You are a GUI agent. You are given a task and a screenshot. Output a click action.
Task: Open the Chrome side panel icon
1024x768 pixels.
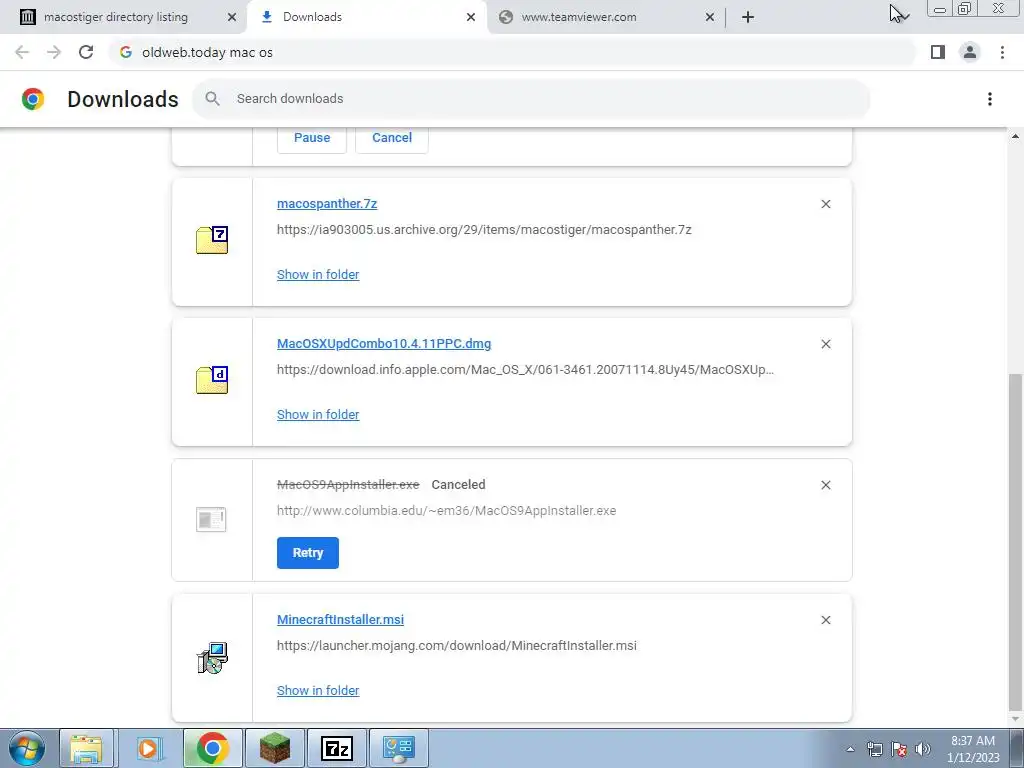[938, 52]
